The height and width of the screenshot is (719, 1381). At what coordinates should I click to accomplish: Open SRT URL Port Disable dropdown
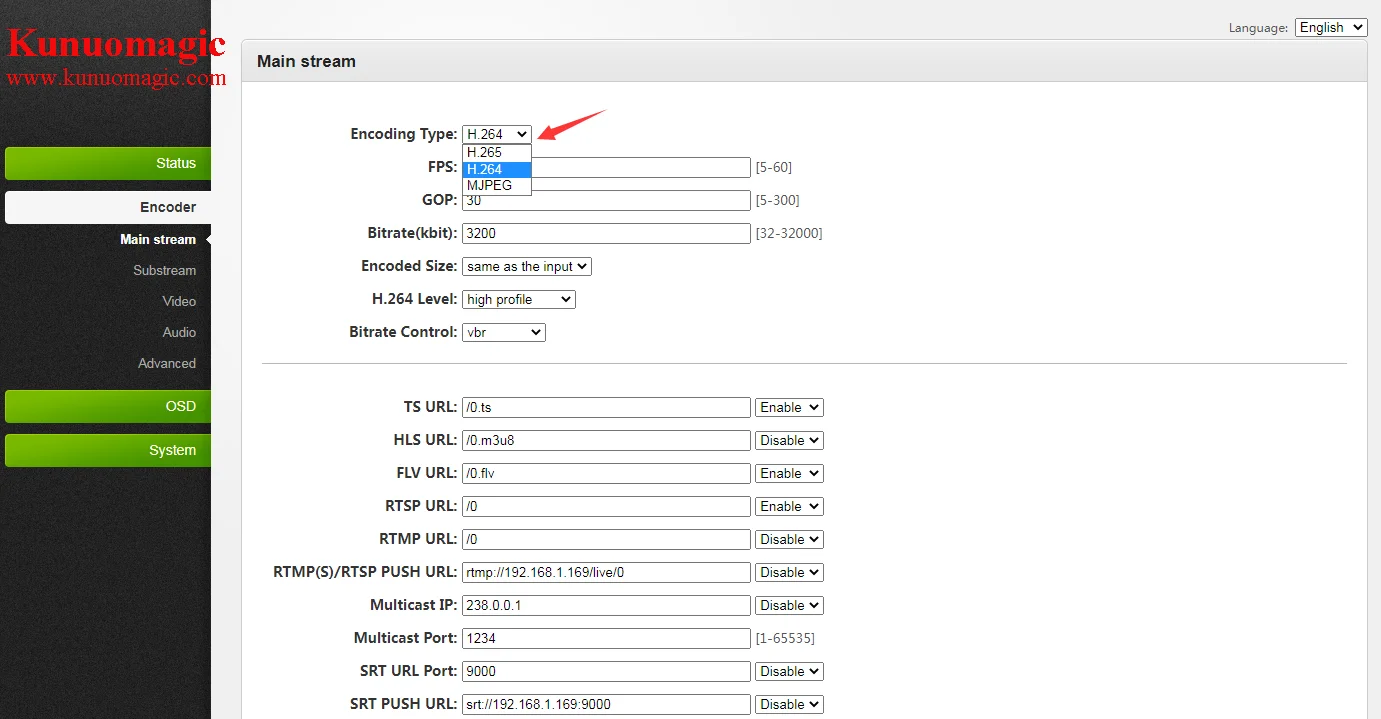789,671
